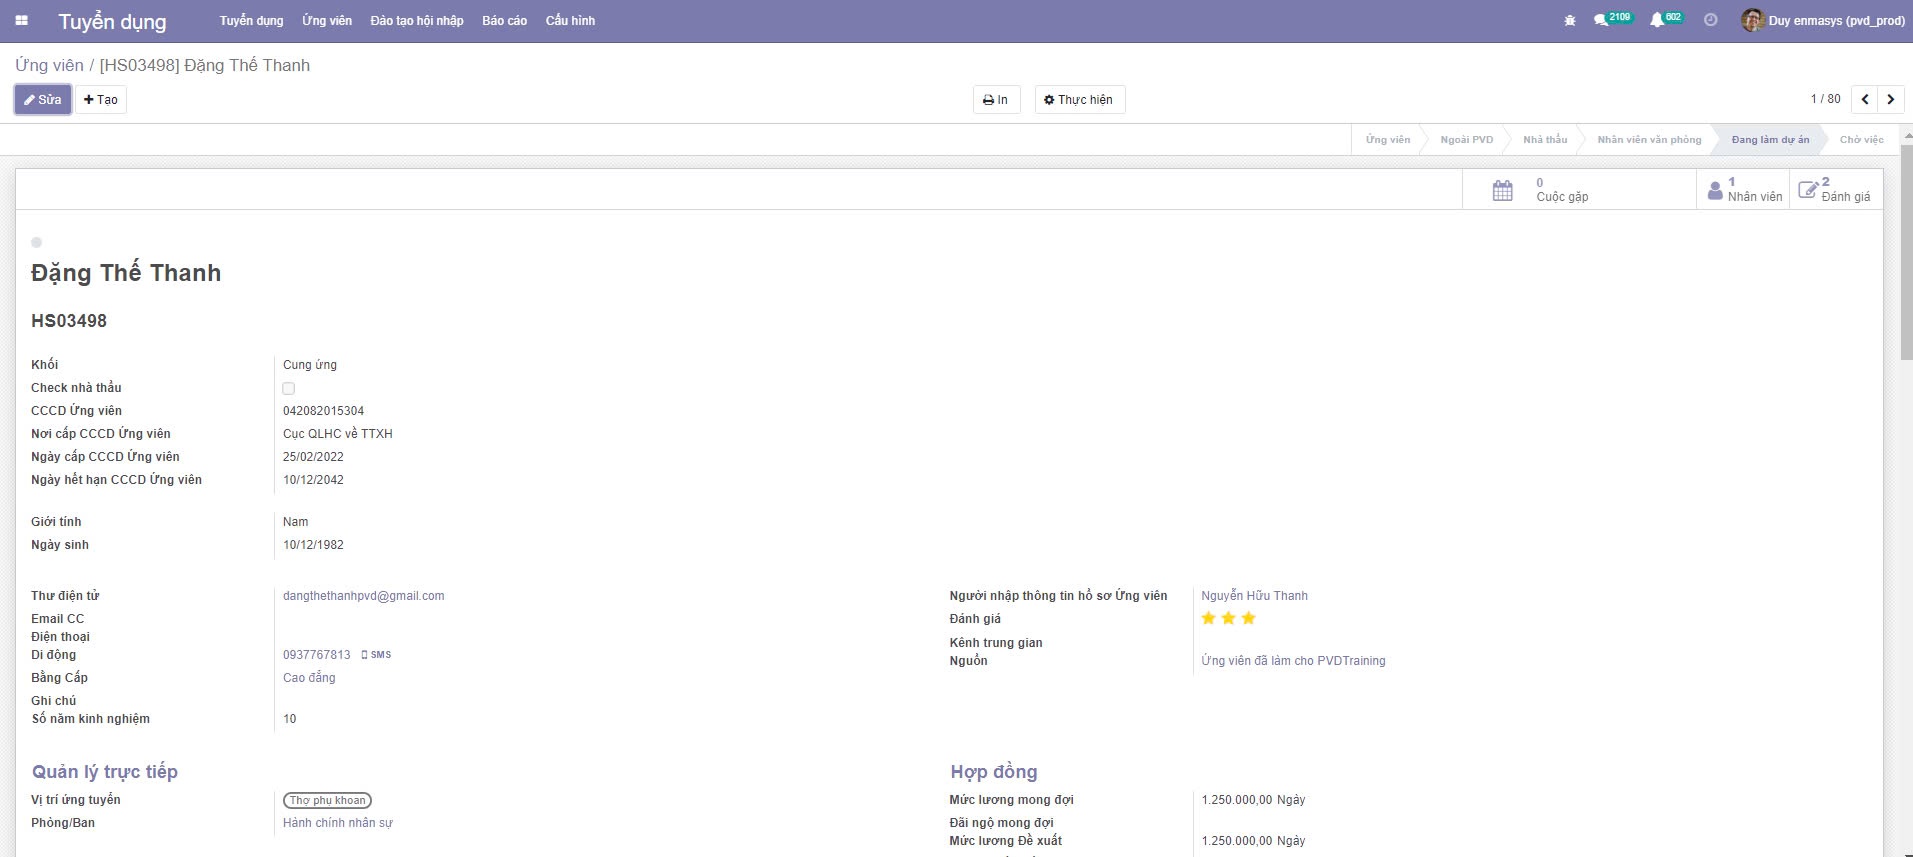Viewport: 1913px width, 857px height.
Task: Select the Chờ việc stage
Action: 1860,139
